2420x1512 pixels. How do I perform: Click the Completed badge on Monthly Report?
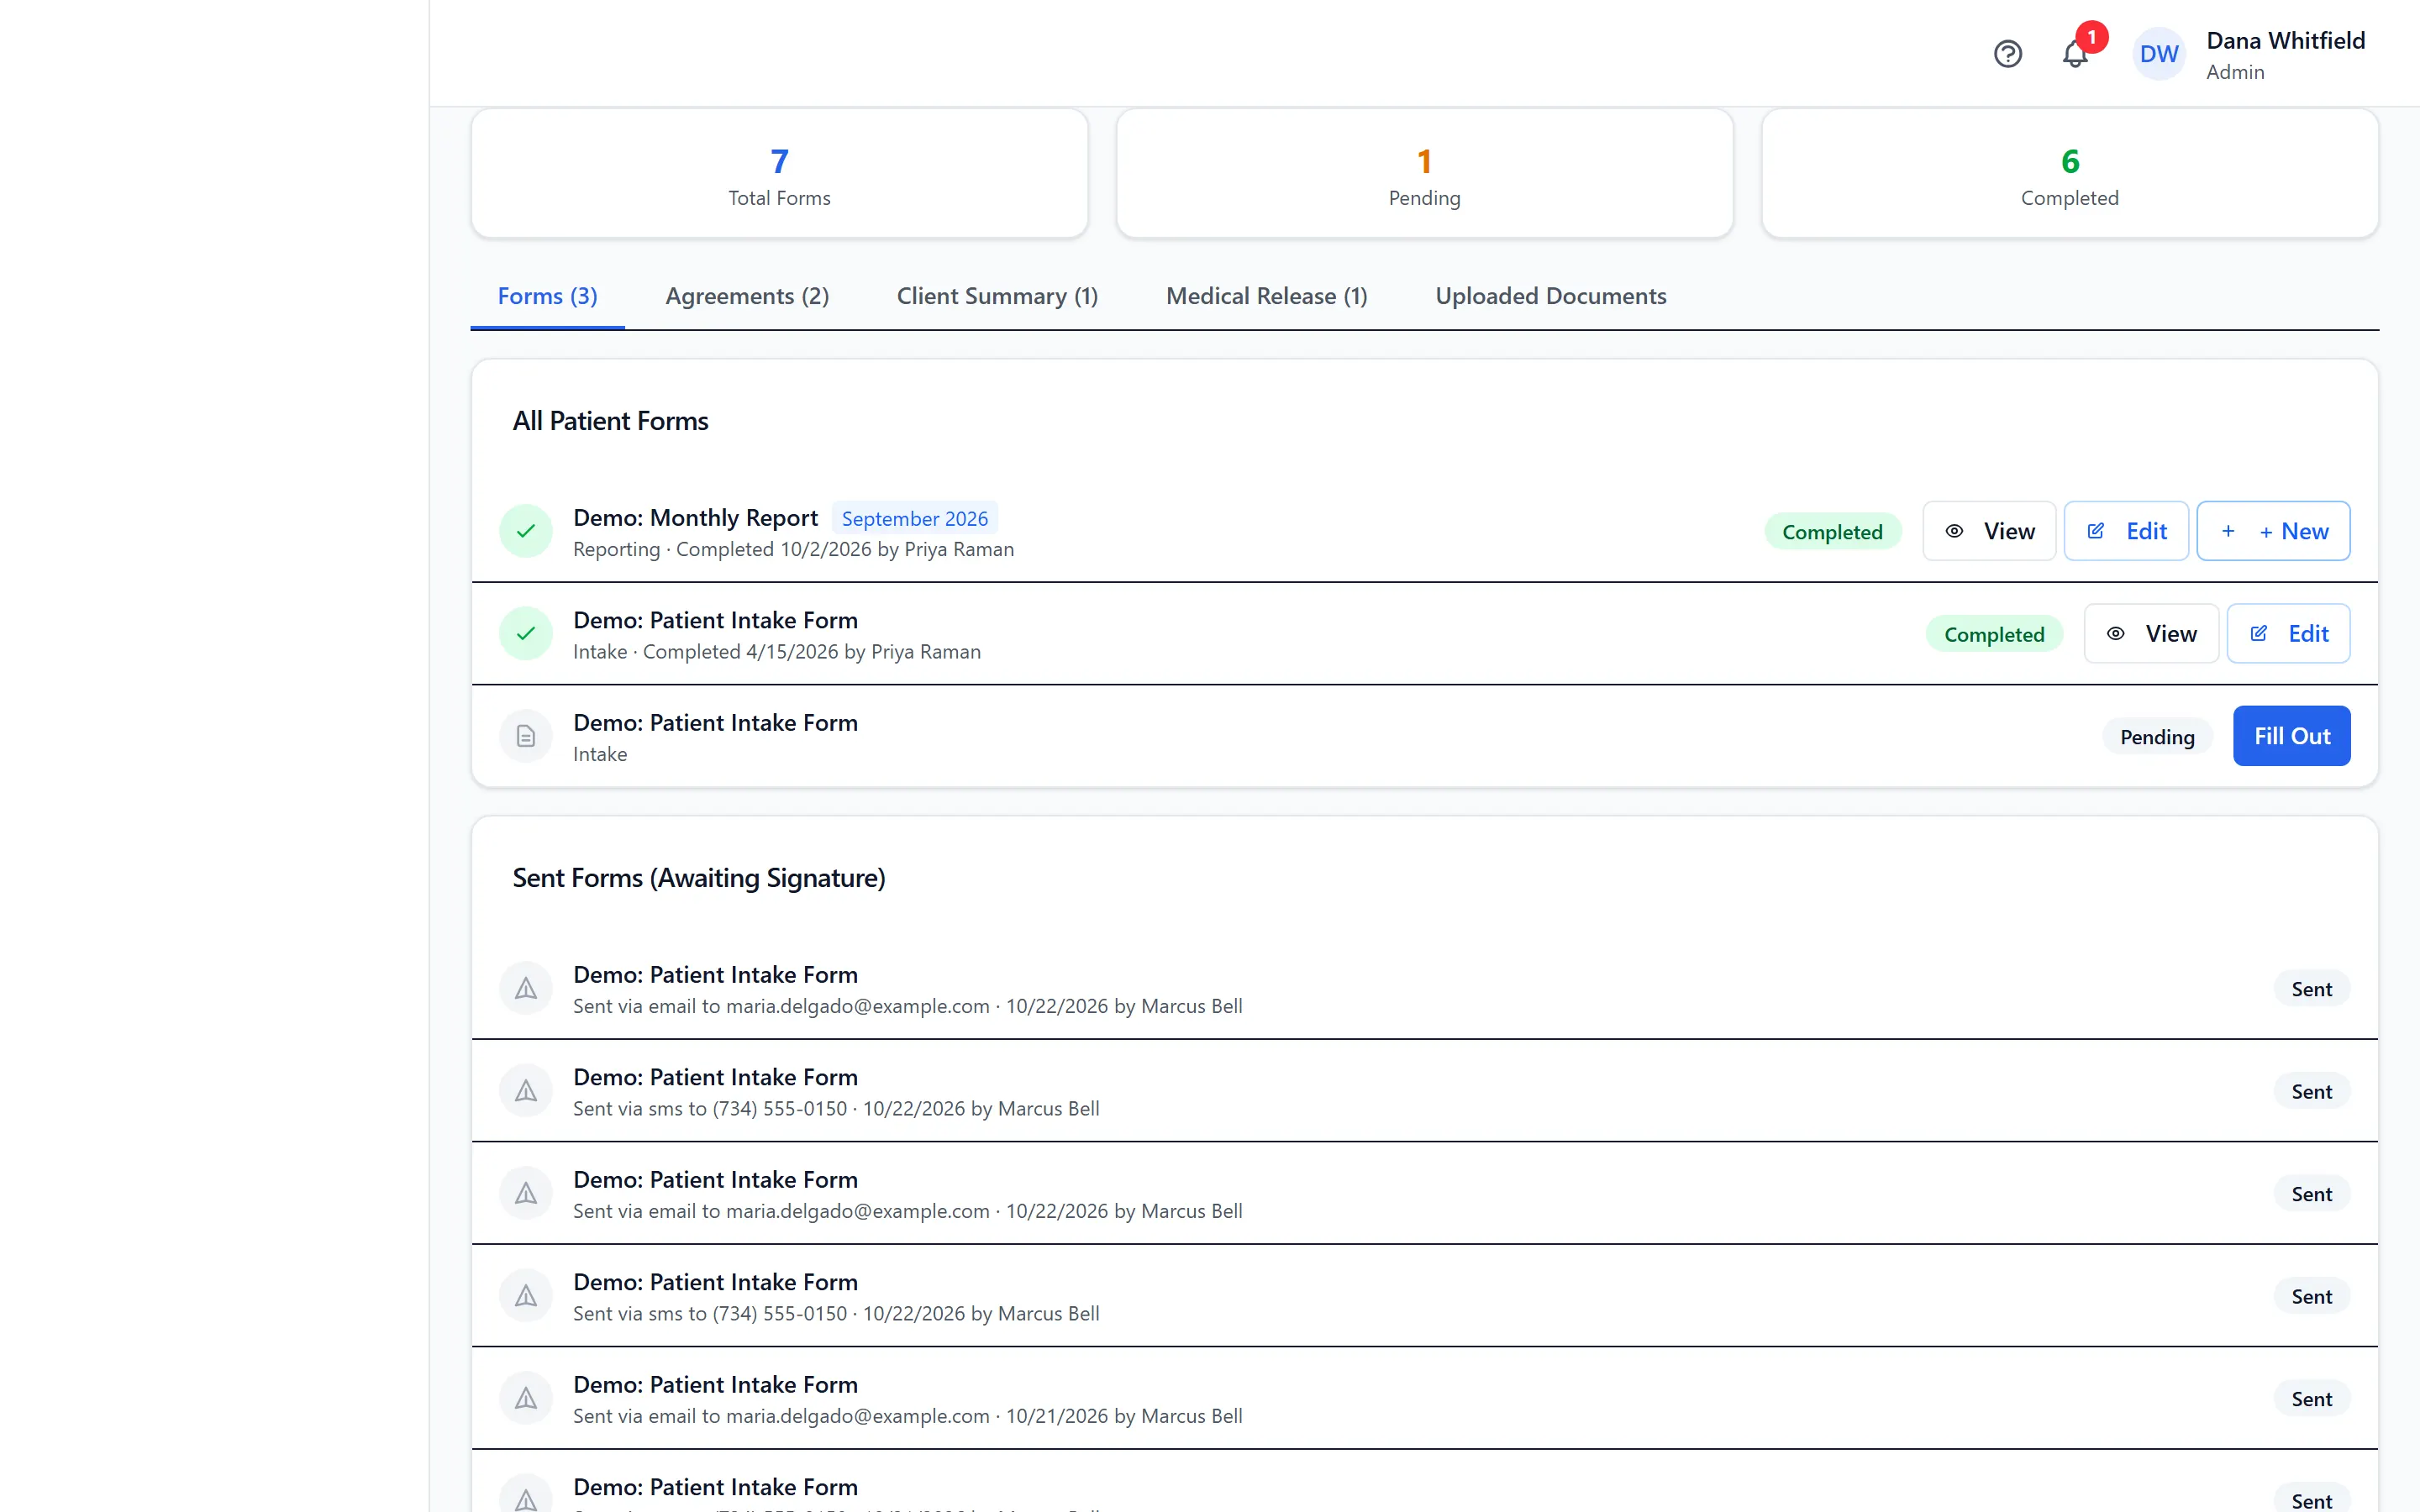pos(1832,532)
